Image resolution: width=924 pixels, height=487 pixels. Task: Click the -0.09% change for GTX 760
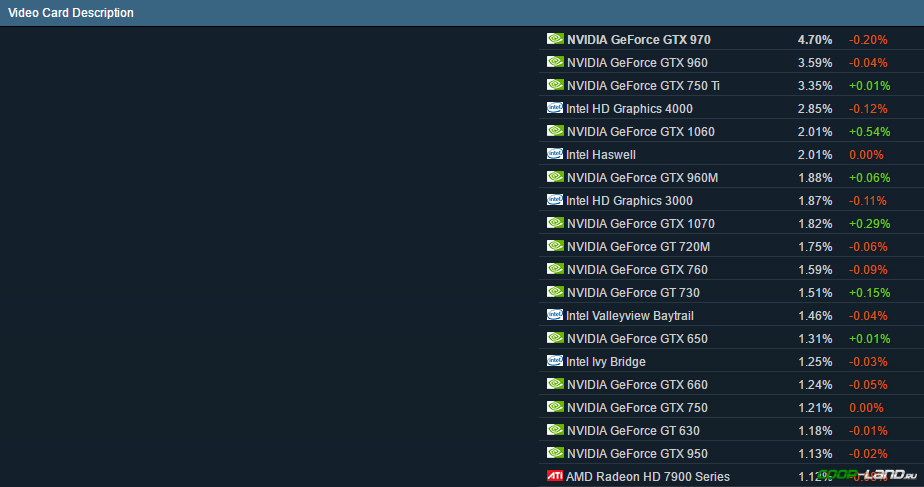[868, 270]
